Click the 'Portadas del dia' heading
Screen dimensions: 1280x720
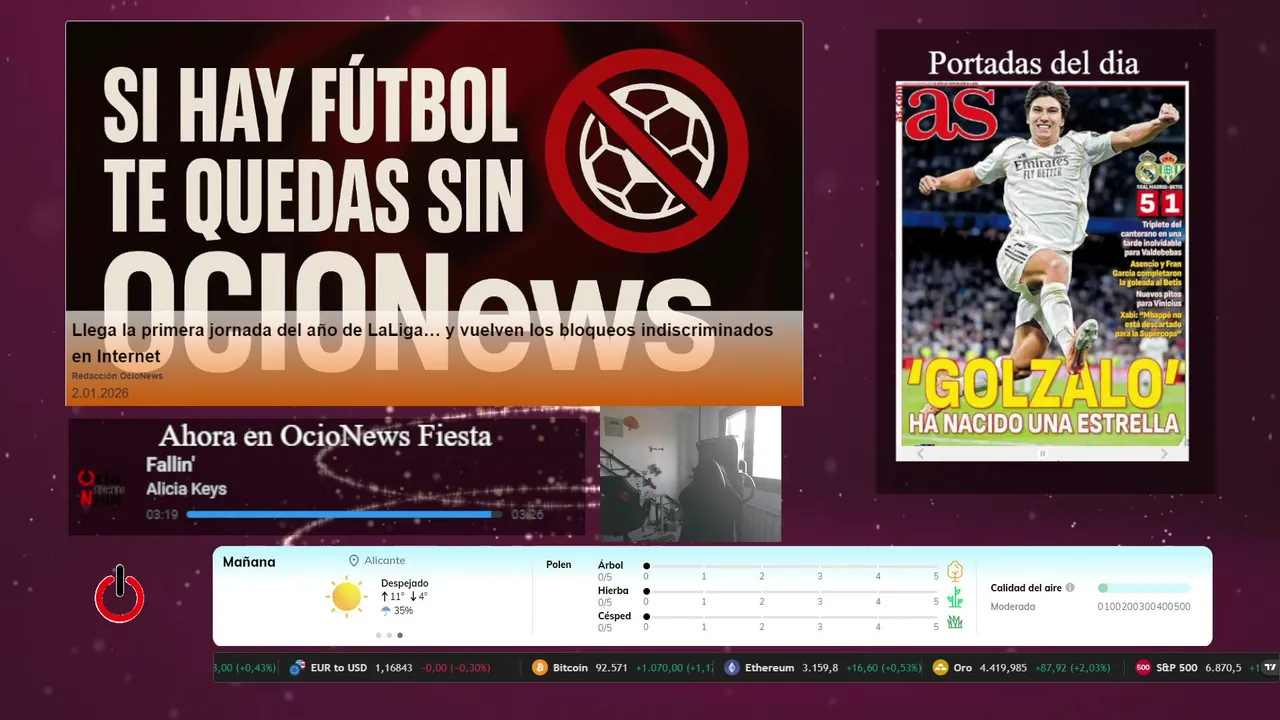coord(1033,63)
